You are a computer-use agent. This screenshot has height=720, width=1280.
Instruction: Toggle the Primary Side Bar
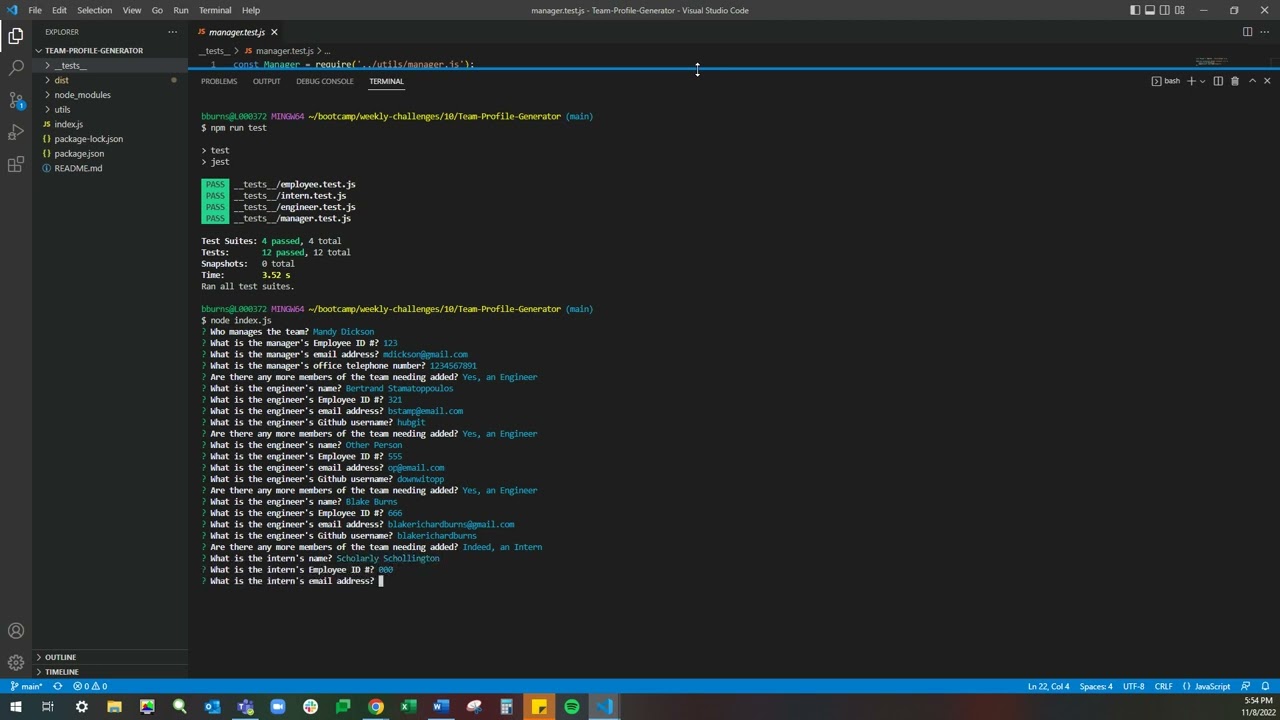tap(1135, 10)
